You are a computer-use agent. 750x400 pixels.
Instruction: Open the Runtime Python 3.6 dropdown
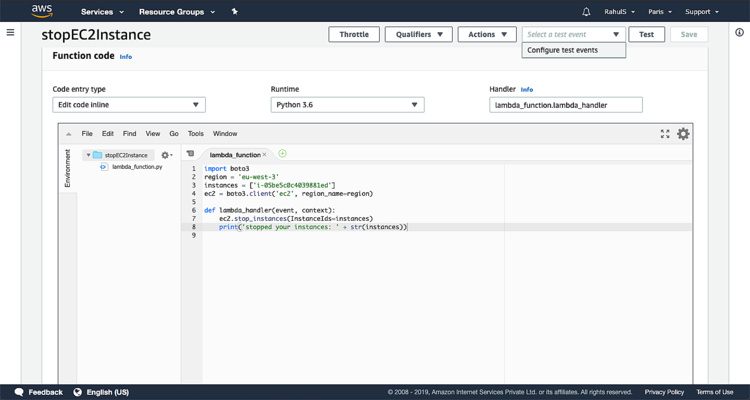pyautogui.click(x=347, y=104)
